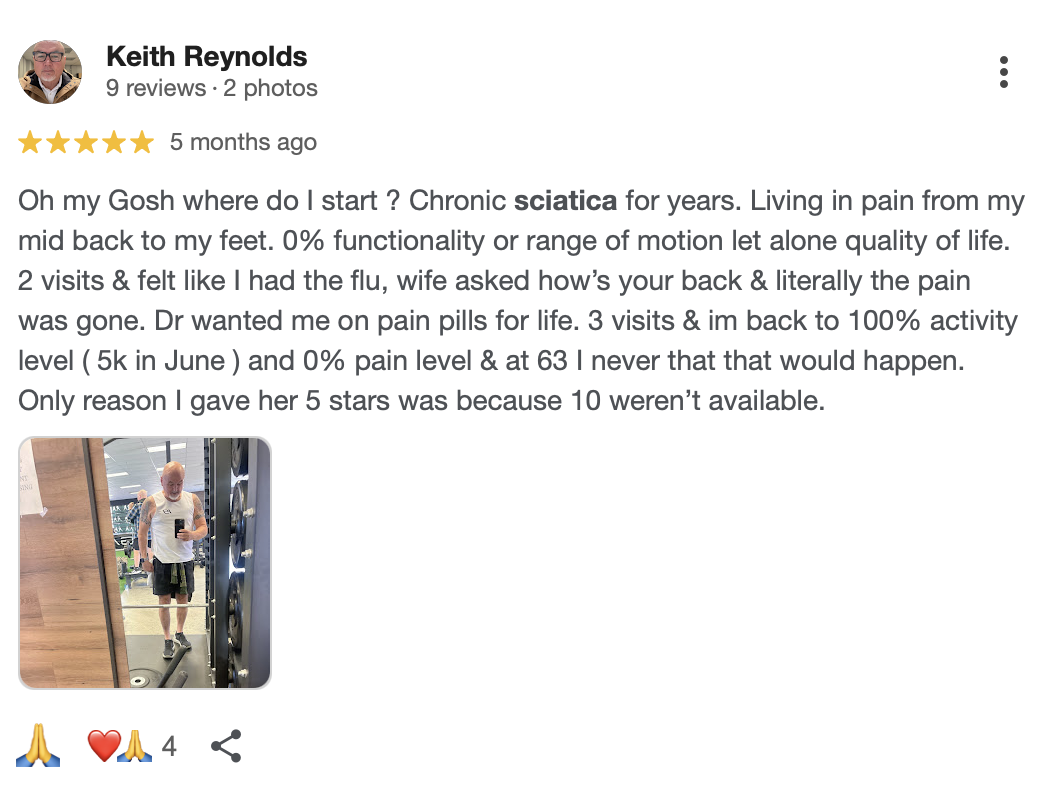Click Keith Reynolds' profile avatar
Screen dimensions: 1050x804
[50, 72]
